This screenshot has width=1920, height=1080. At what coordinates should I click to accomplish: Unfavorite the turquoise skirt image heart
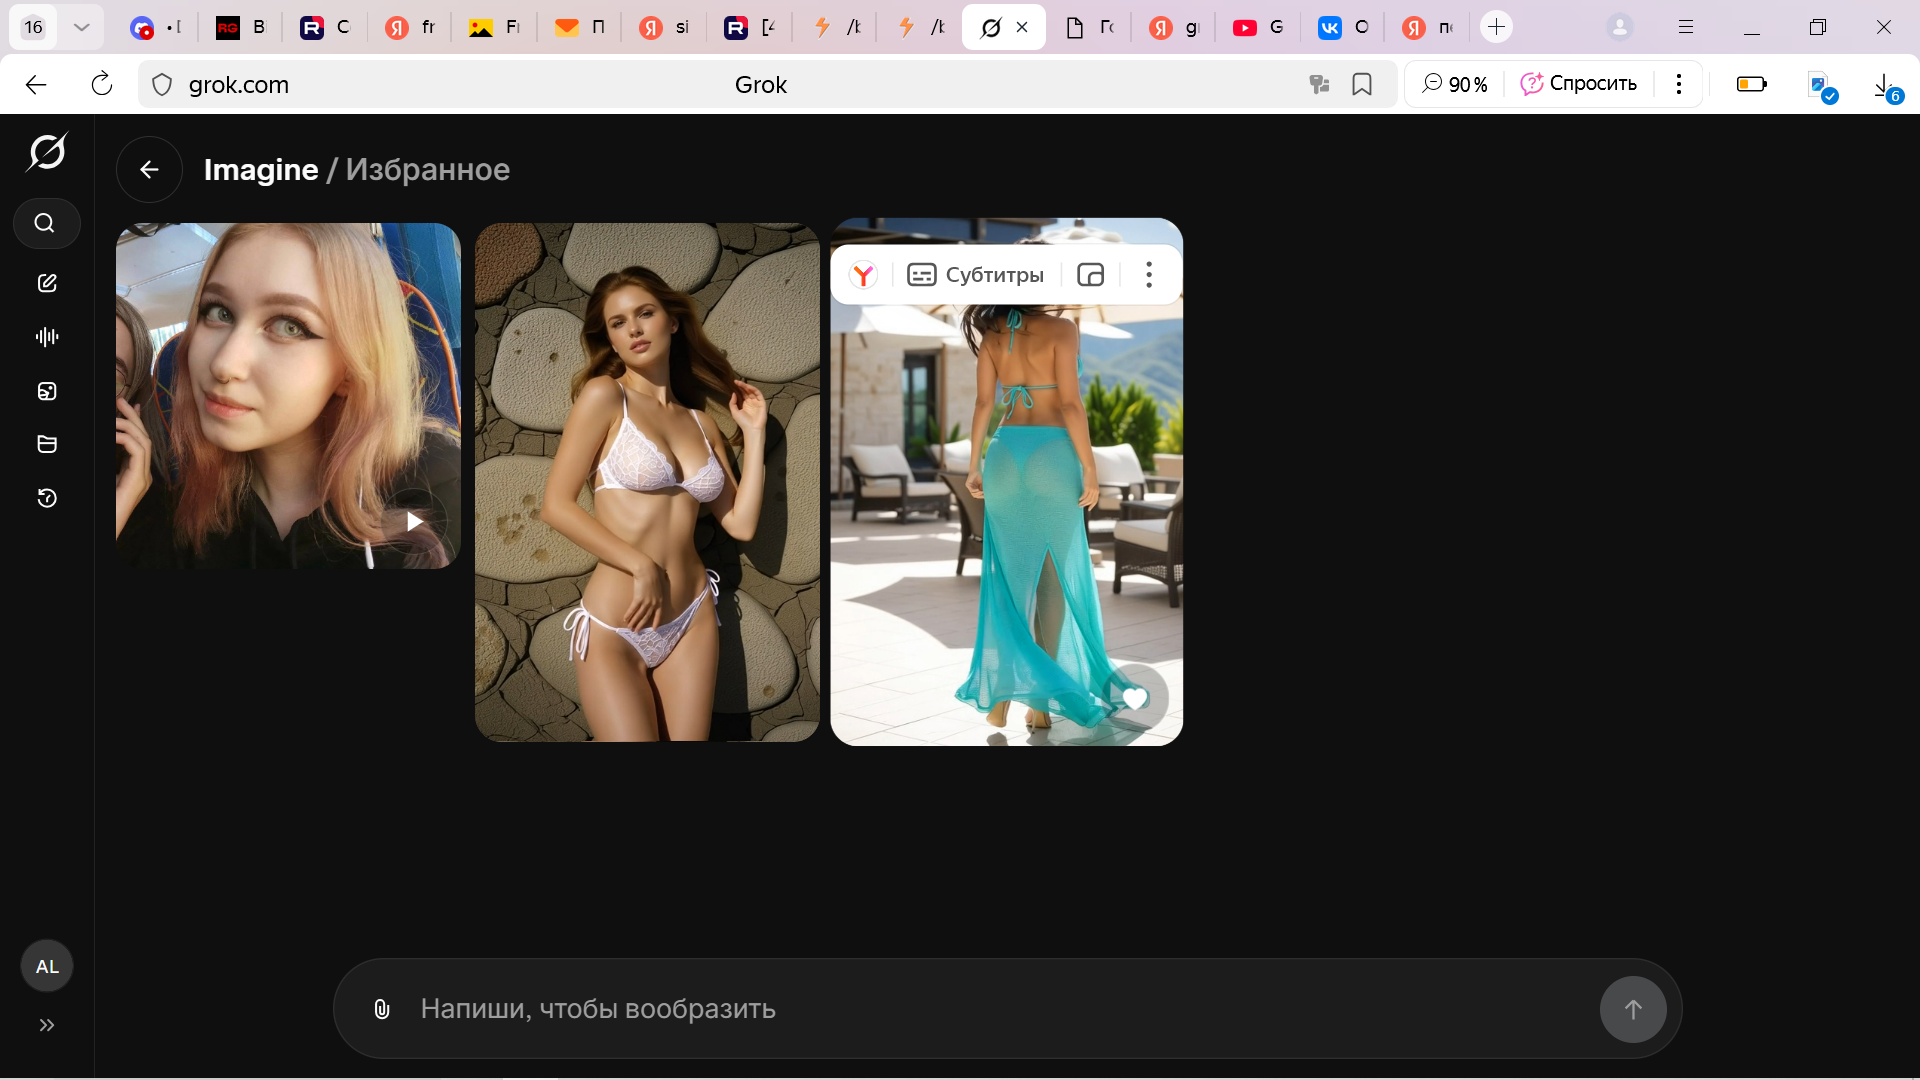(x=1134, y=698)
